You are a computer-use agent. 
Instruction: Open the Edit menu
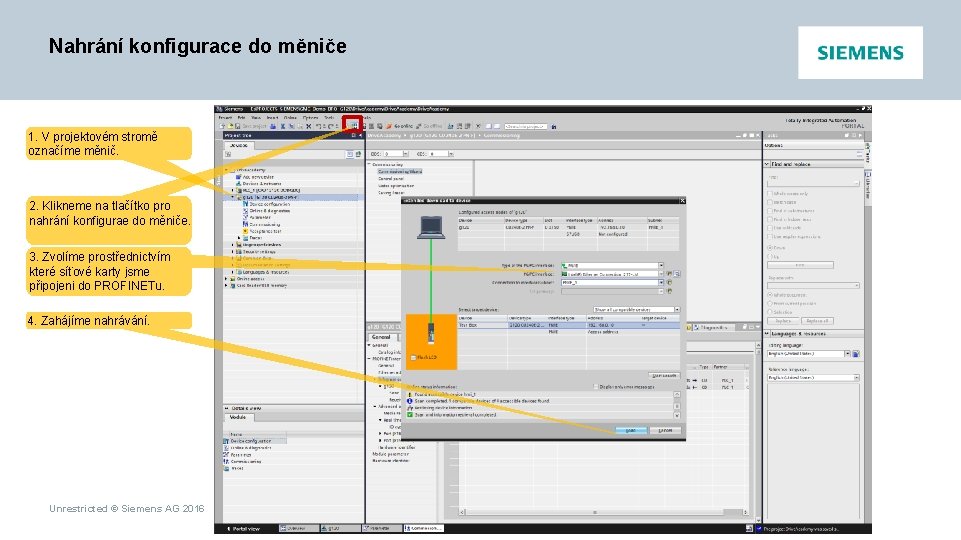click(x=241, y=118)
